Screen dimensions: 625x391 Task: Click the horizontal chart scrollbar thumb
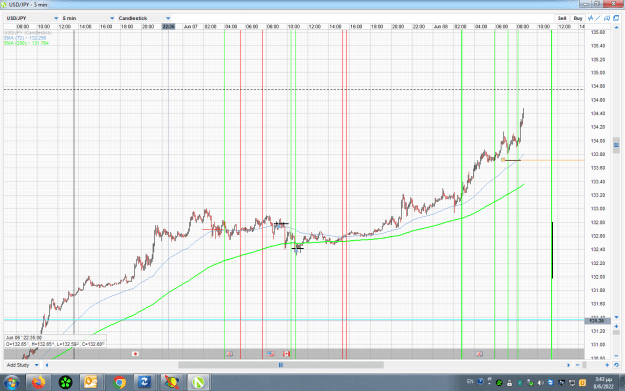281,365
